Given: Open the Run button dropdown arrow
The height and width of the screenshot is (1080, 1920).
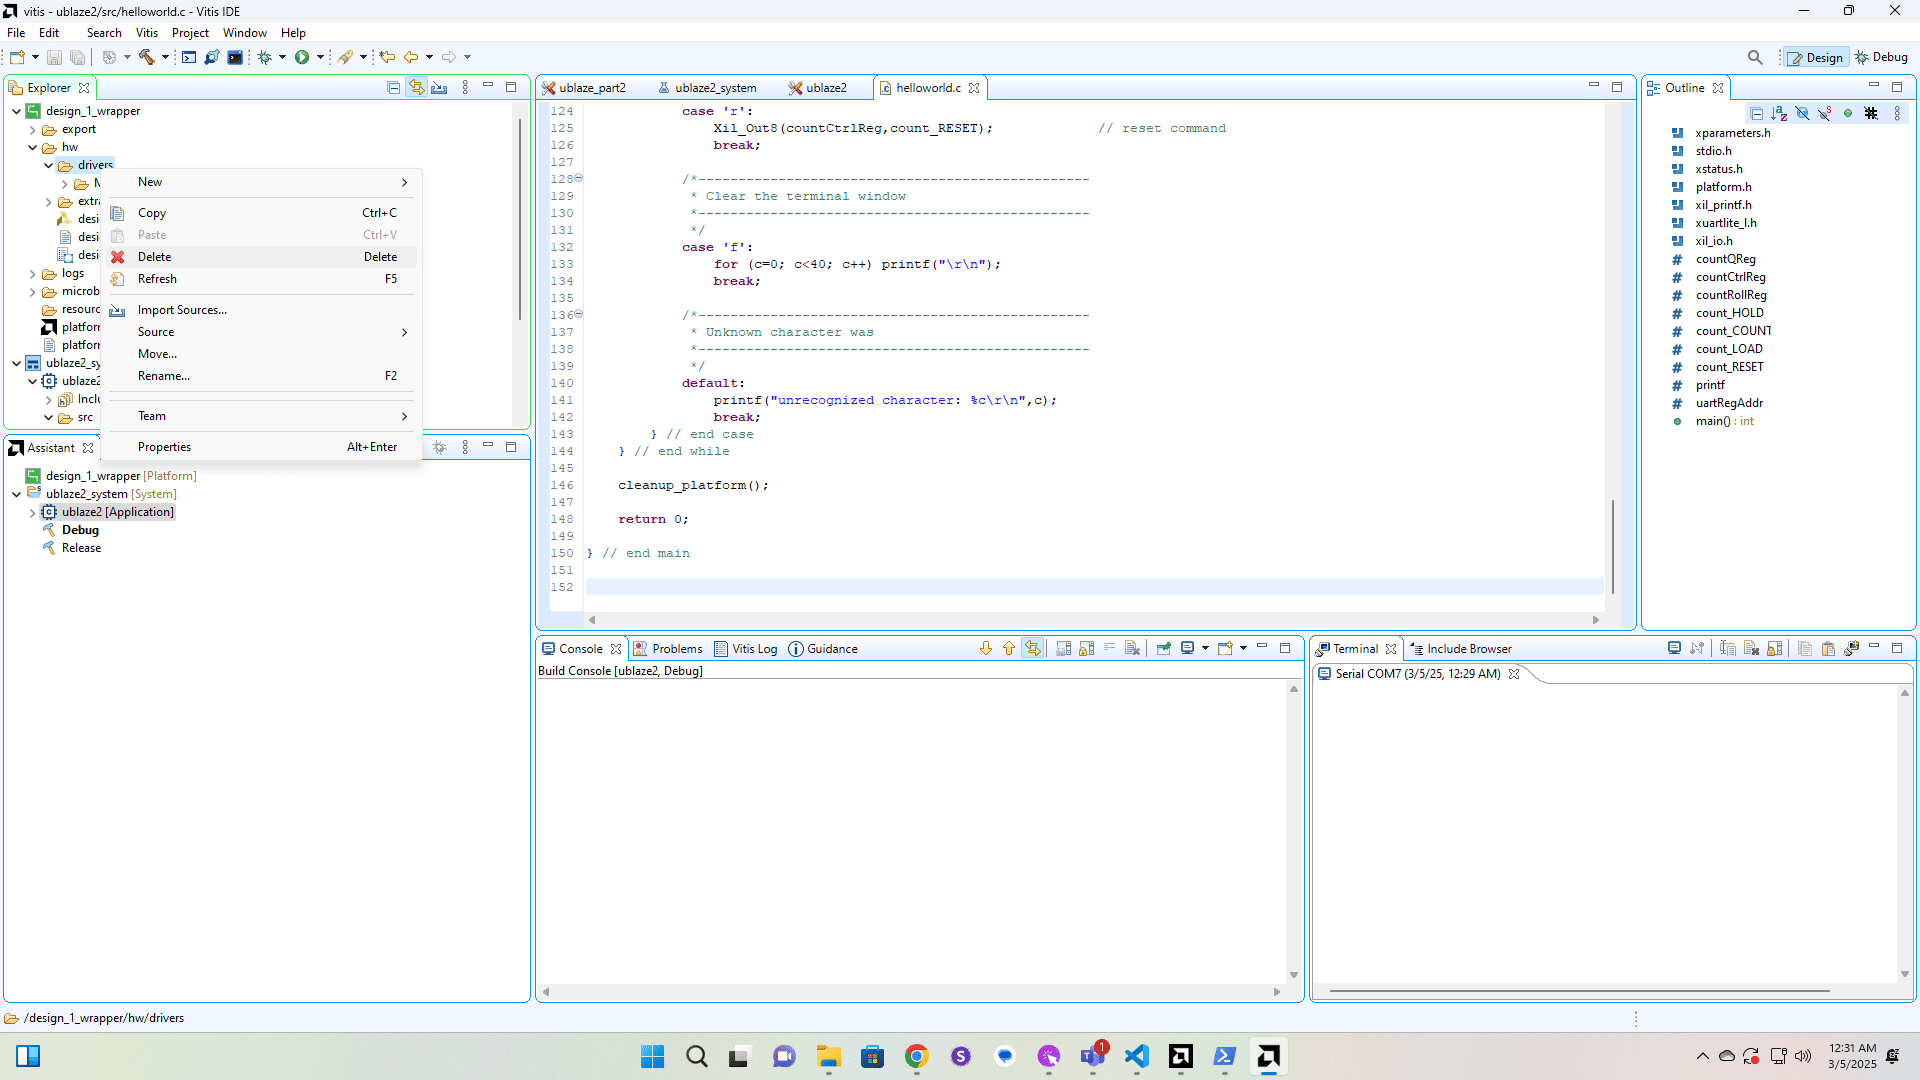Looking at the screenshot, I should pyautogui.click(x=320, y=57).
